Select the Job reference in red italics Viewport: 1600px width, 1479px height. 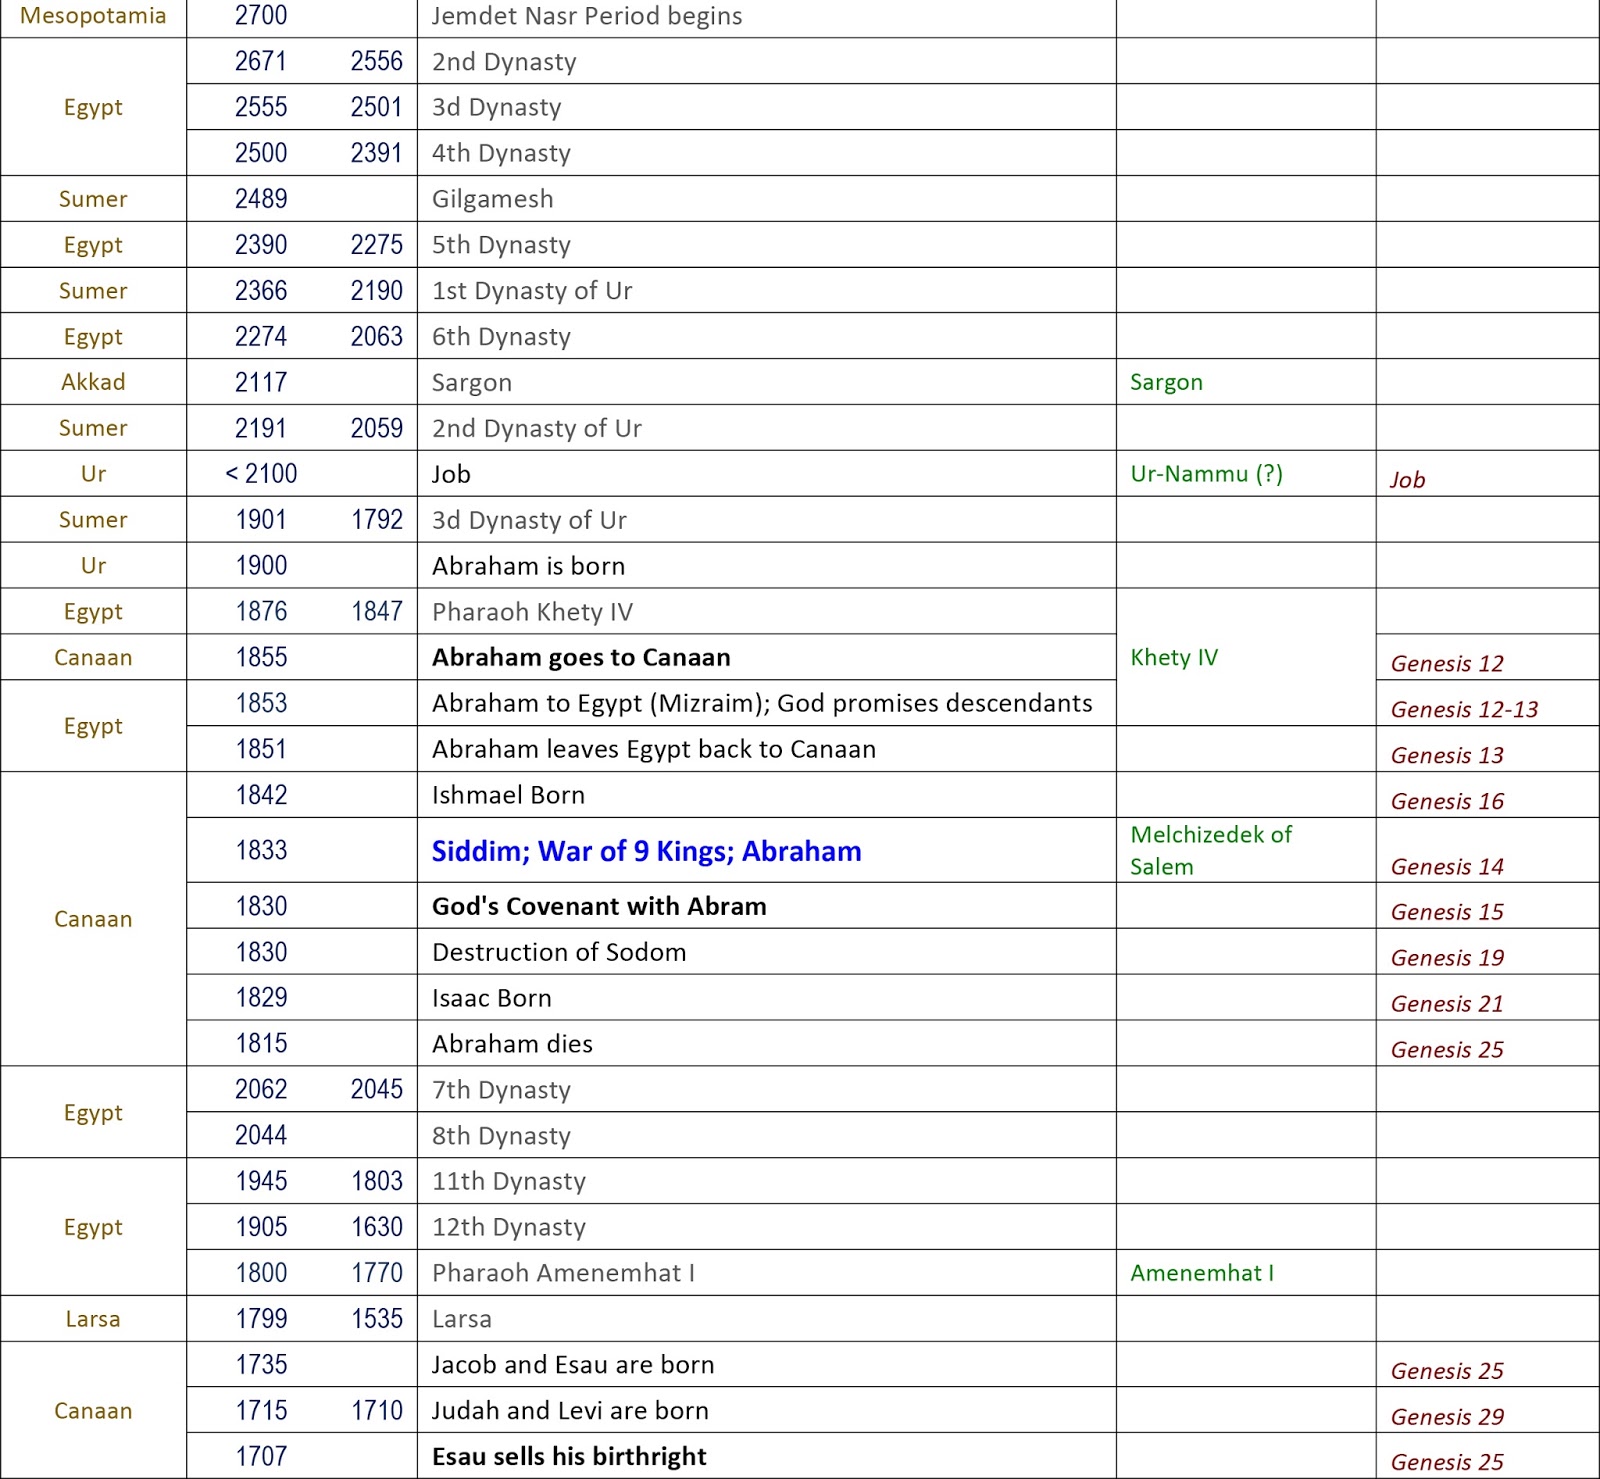click(x=1407, y=480)
